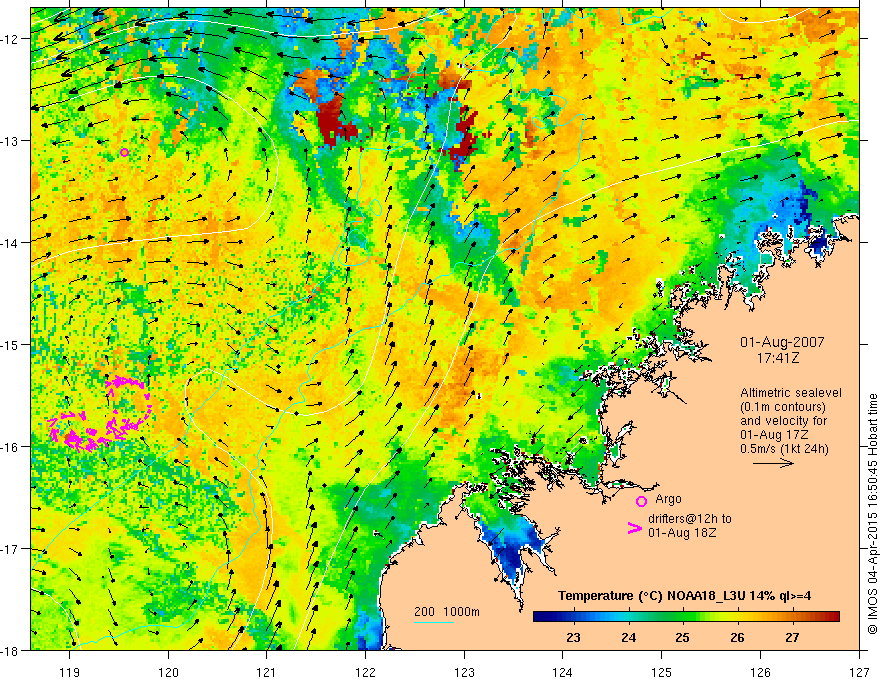Image resolution: width=880 pixels, height=680 pixels.
Task: Click the 0.5m/s velocity scale arrow
Action: [x=773, y=463]
